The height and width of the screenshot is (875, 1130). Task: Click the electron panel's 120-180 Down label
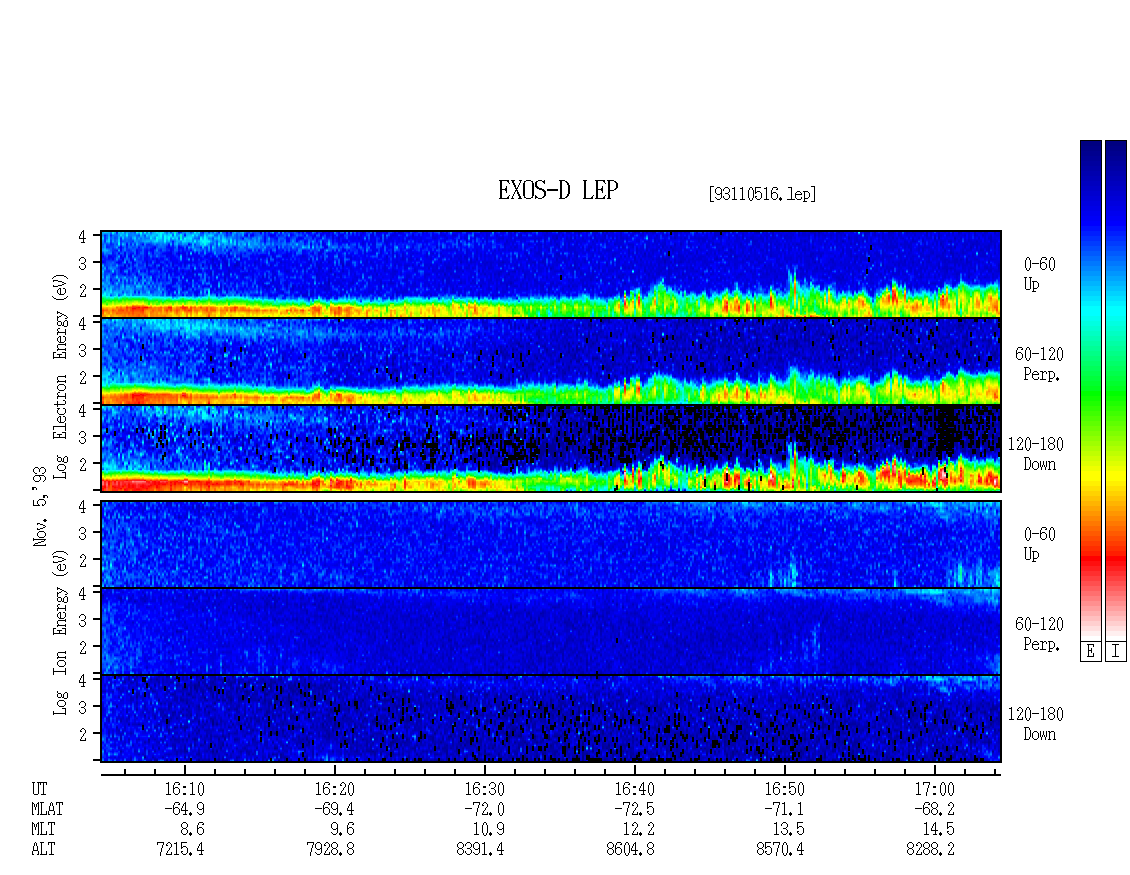1036,454
